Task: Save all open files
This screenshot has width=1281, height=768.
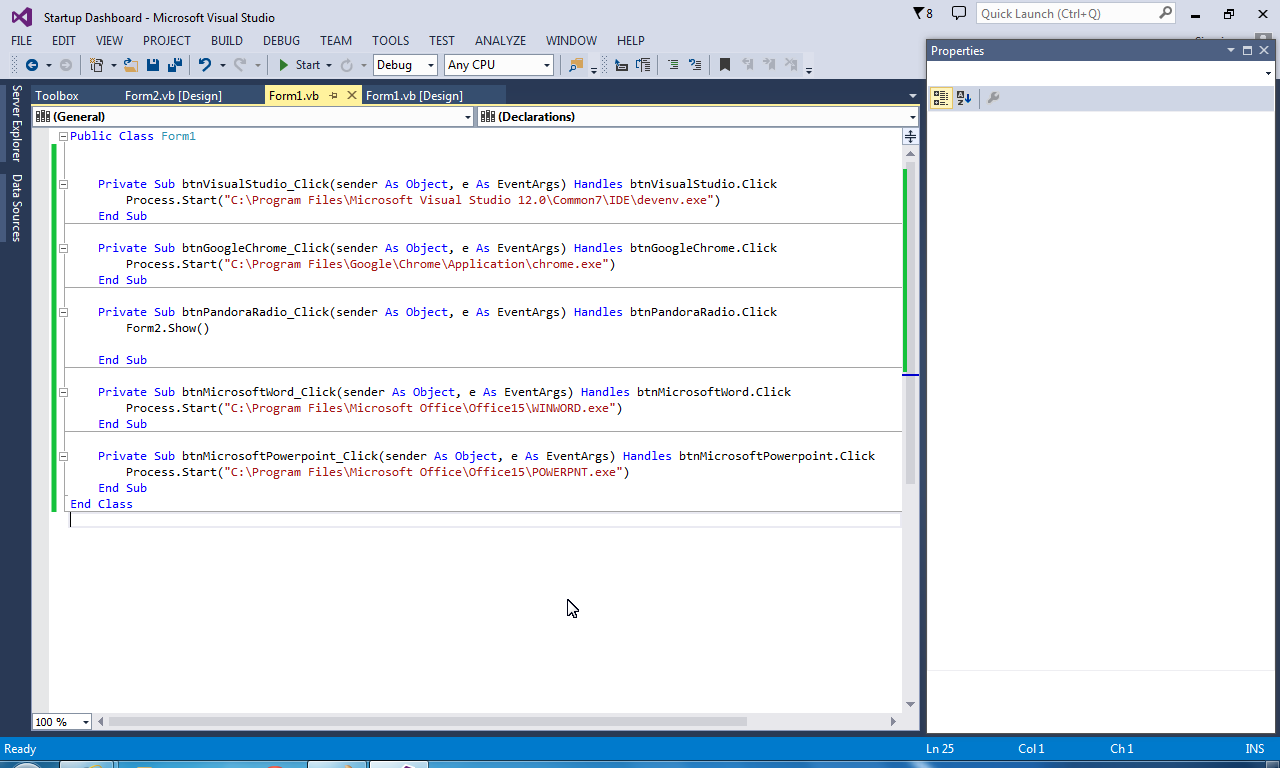Action: click(x=175, y=64)
